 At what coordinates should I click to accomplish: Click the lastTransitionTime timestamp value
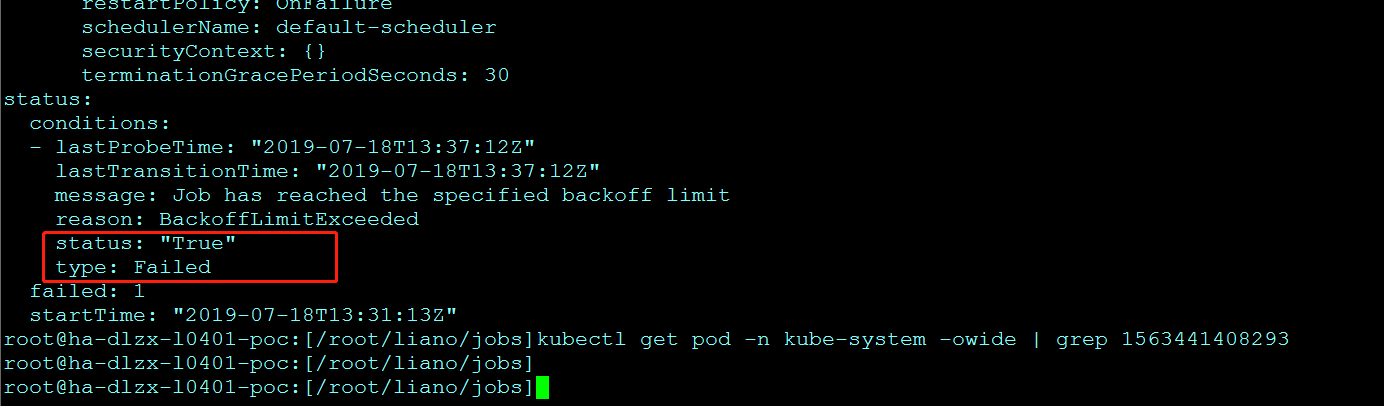(x=457, y=171)
